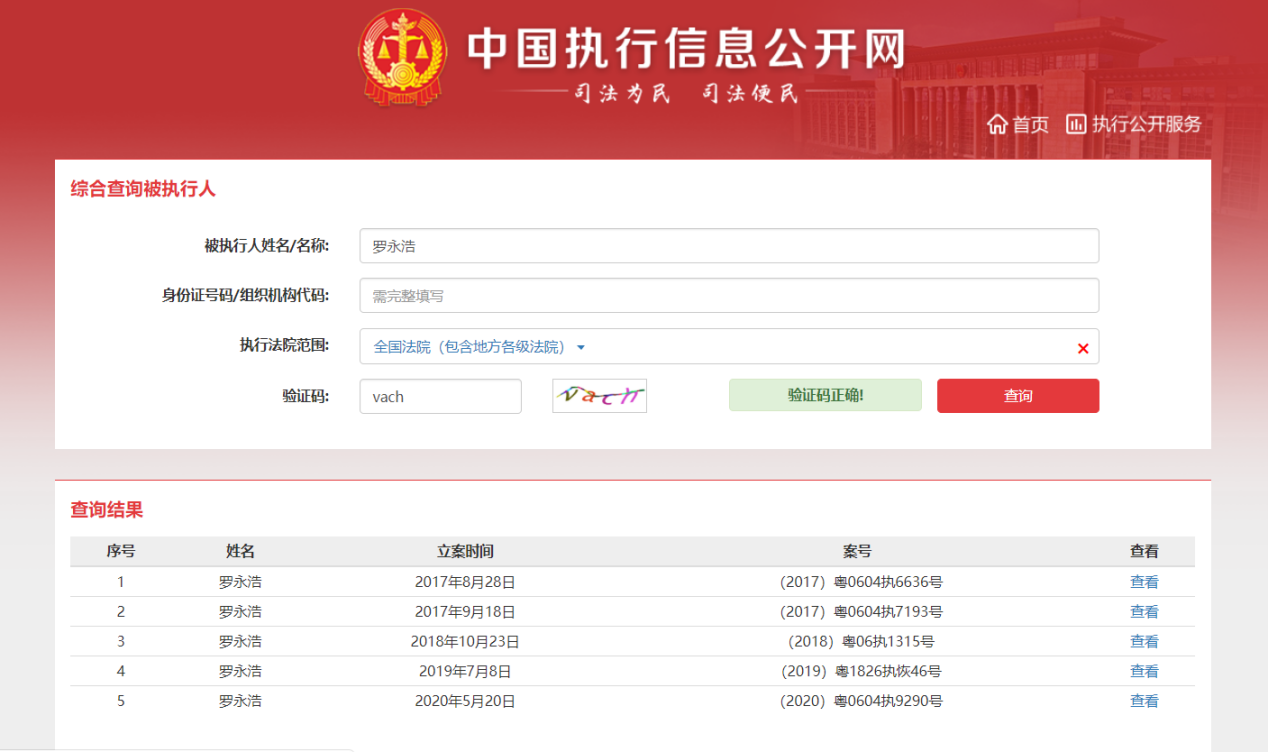Image resolution: width=1268 pixels, height=752 pixels.
Task: Open 查看 for case 粤0604执9290号
Action: click(x=1144, y=702)
